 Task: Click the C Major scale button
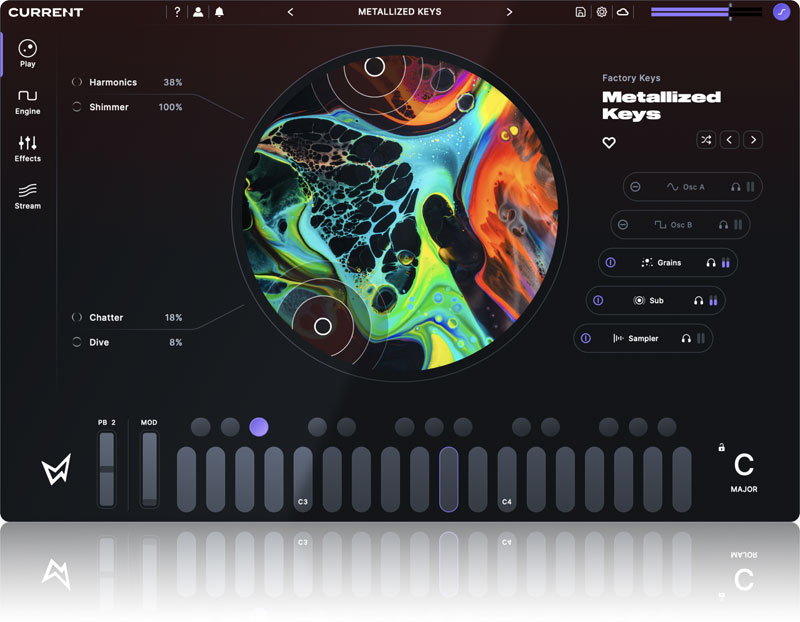743,471
